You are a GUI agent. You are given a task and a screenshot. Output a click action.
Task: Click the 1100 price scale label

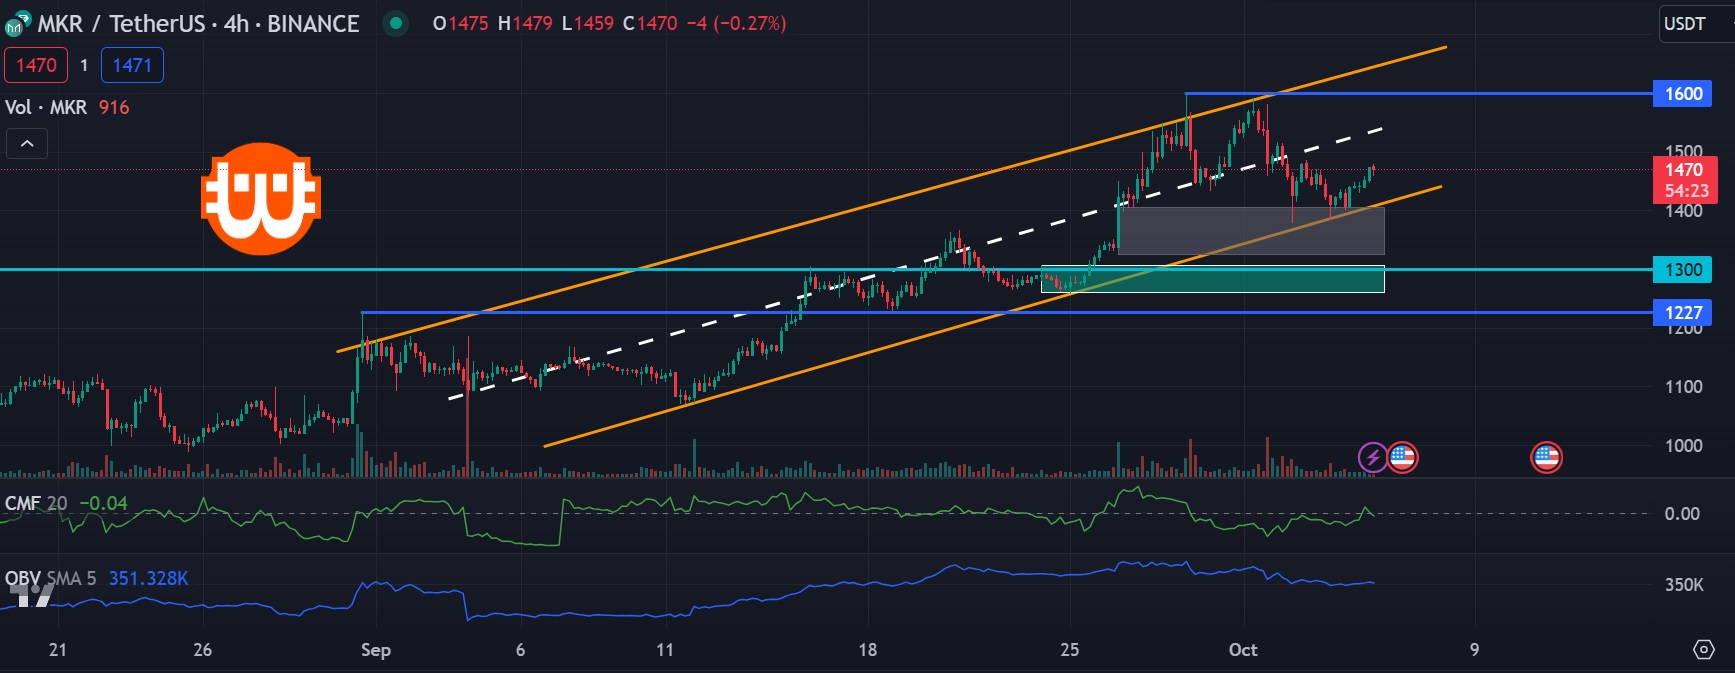point(1684,387)
